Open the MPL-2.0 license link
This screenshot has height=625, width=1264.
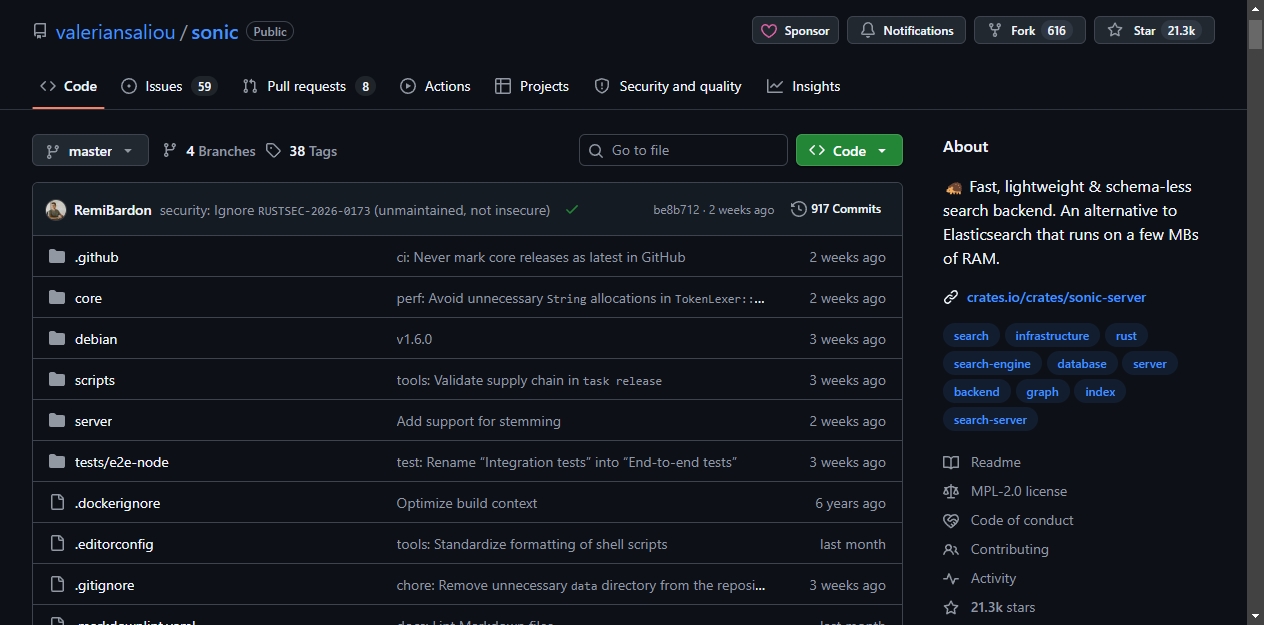(1005, 491)
